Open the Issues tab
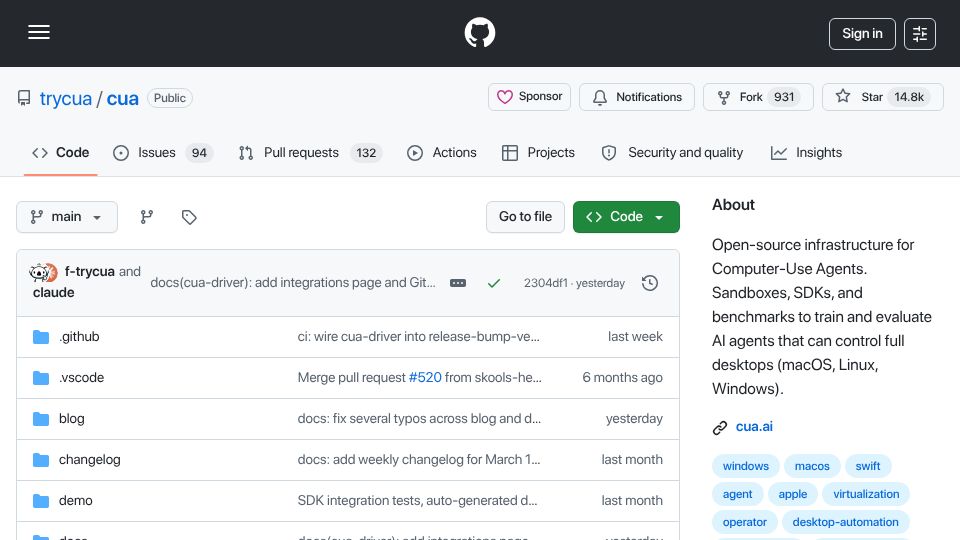The image size is (960, 540). pos(163,152)
